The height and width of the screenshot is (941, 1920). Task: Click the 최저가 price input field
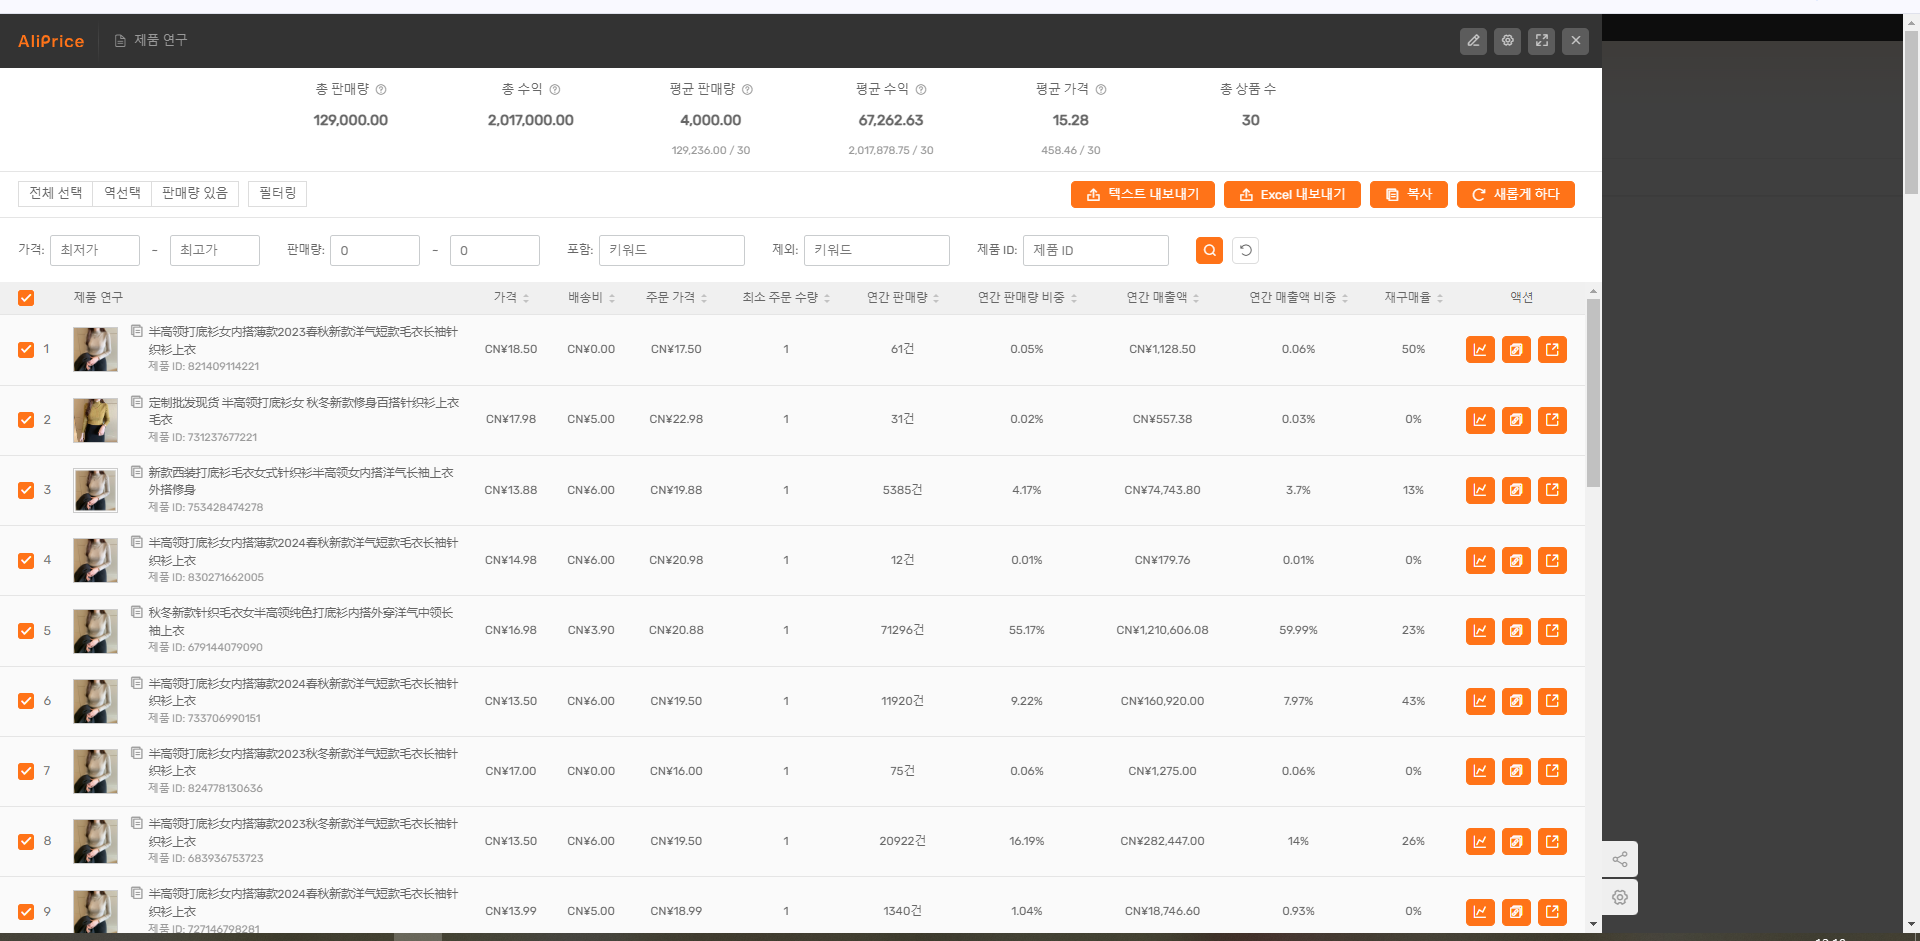95,250
